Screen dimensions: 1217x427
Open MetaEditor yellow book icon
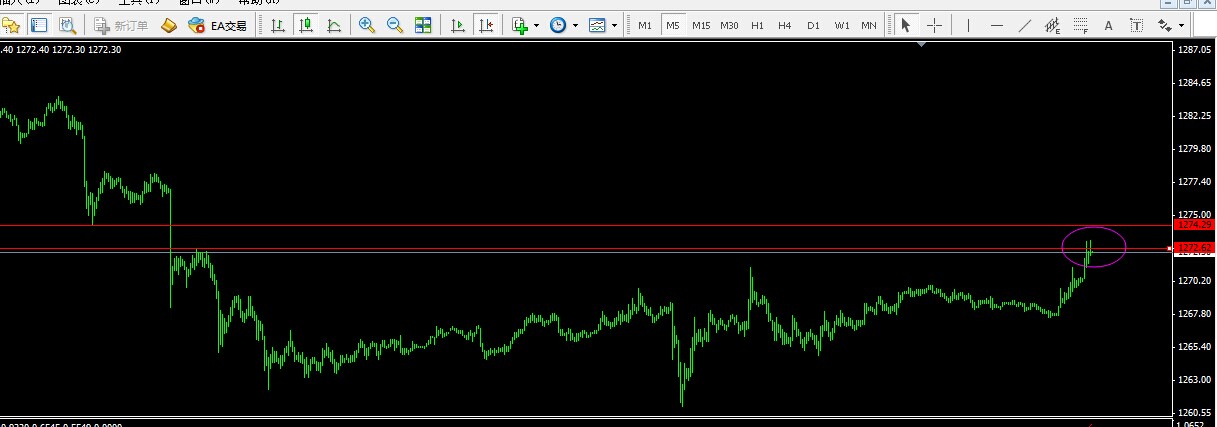[x=169, y=25]
